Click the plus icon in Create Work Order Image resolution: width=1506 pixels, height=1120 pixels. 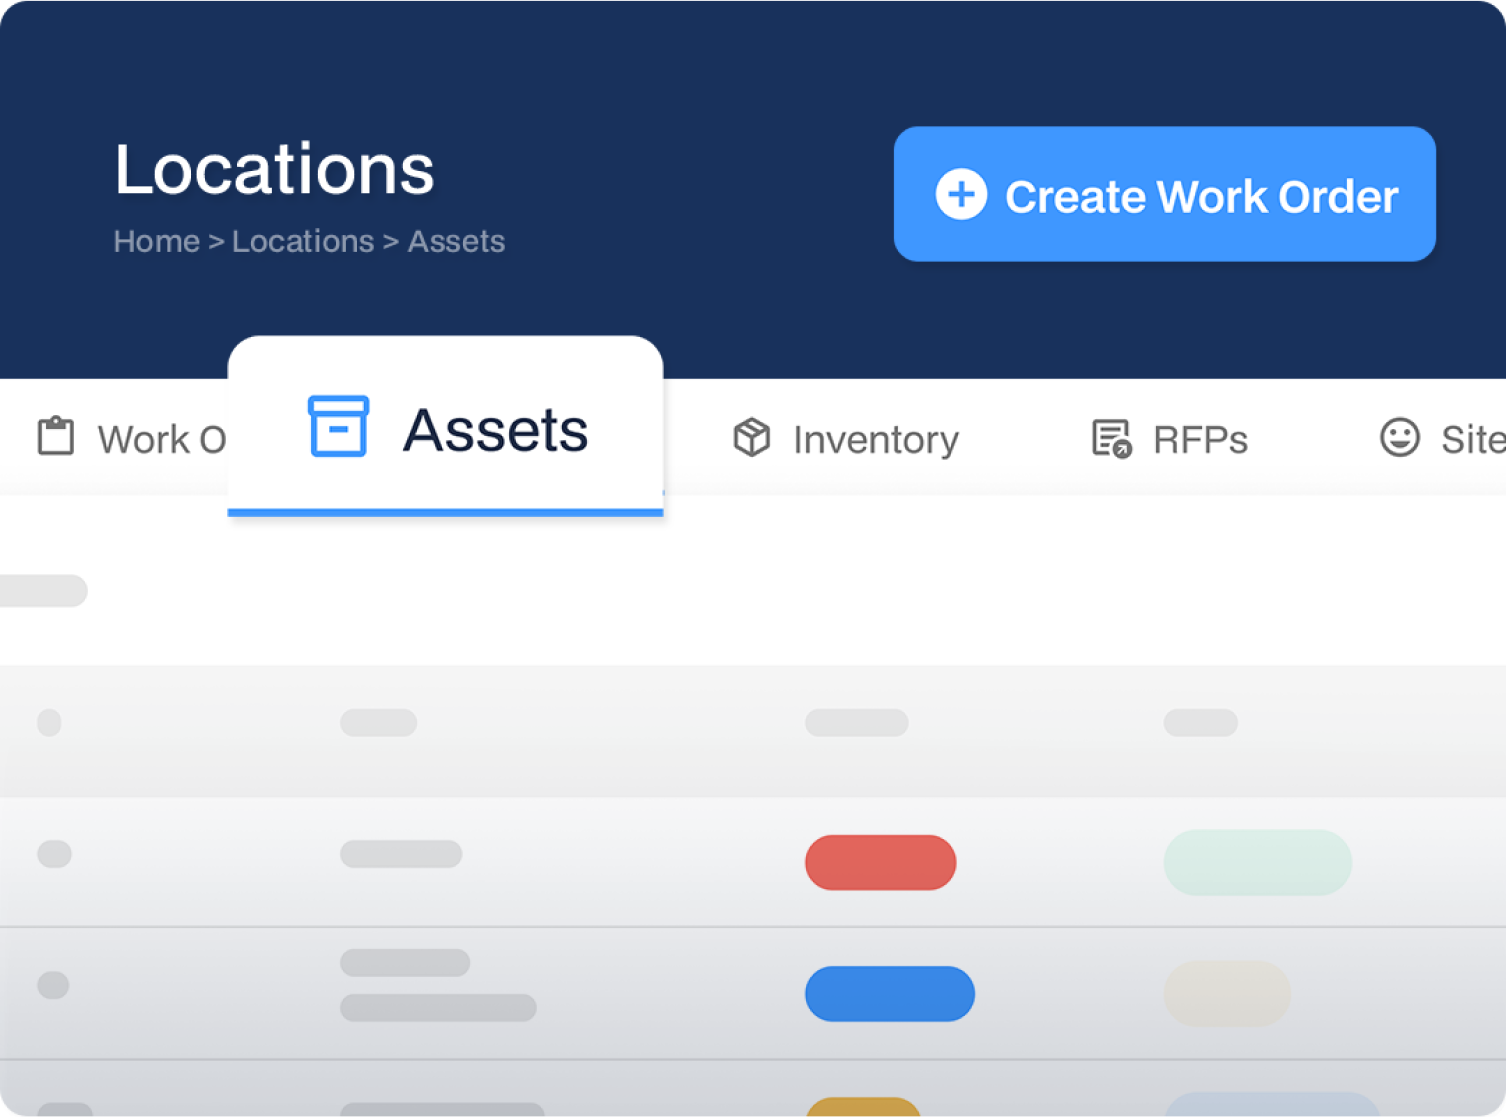961,195
